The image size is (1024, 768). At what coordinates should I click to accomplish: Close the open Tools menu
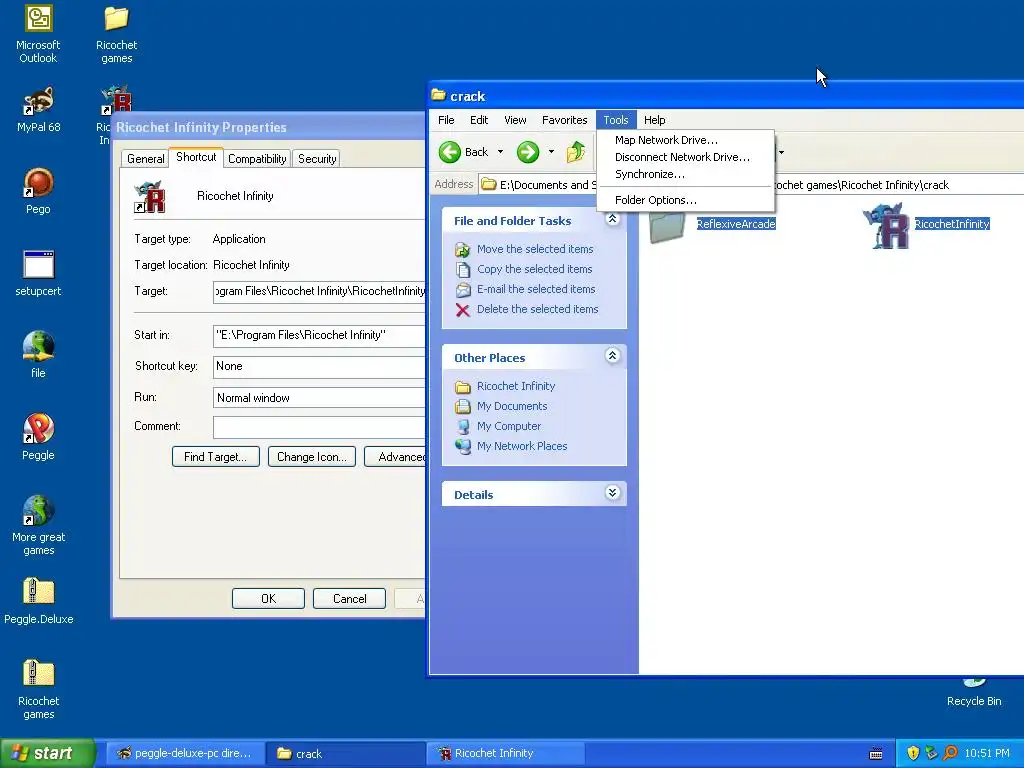pyautogui.click(x=616, y=120)
